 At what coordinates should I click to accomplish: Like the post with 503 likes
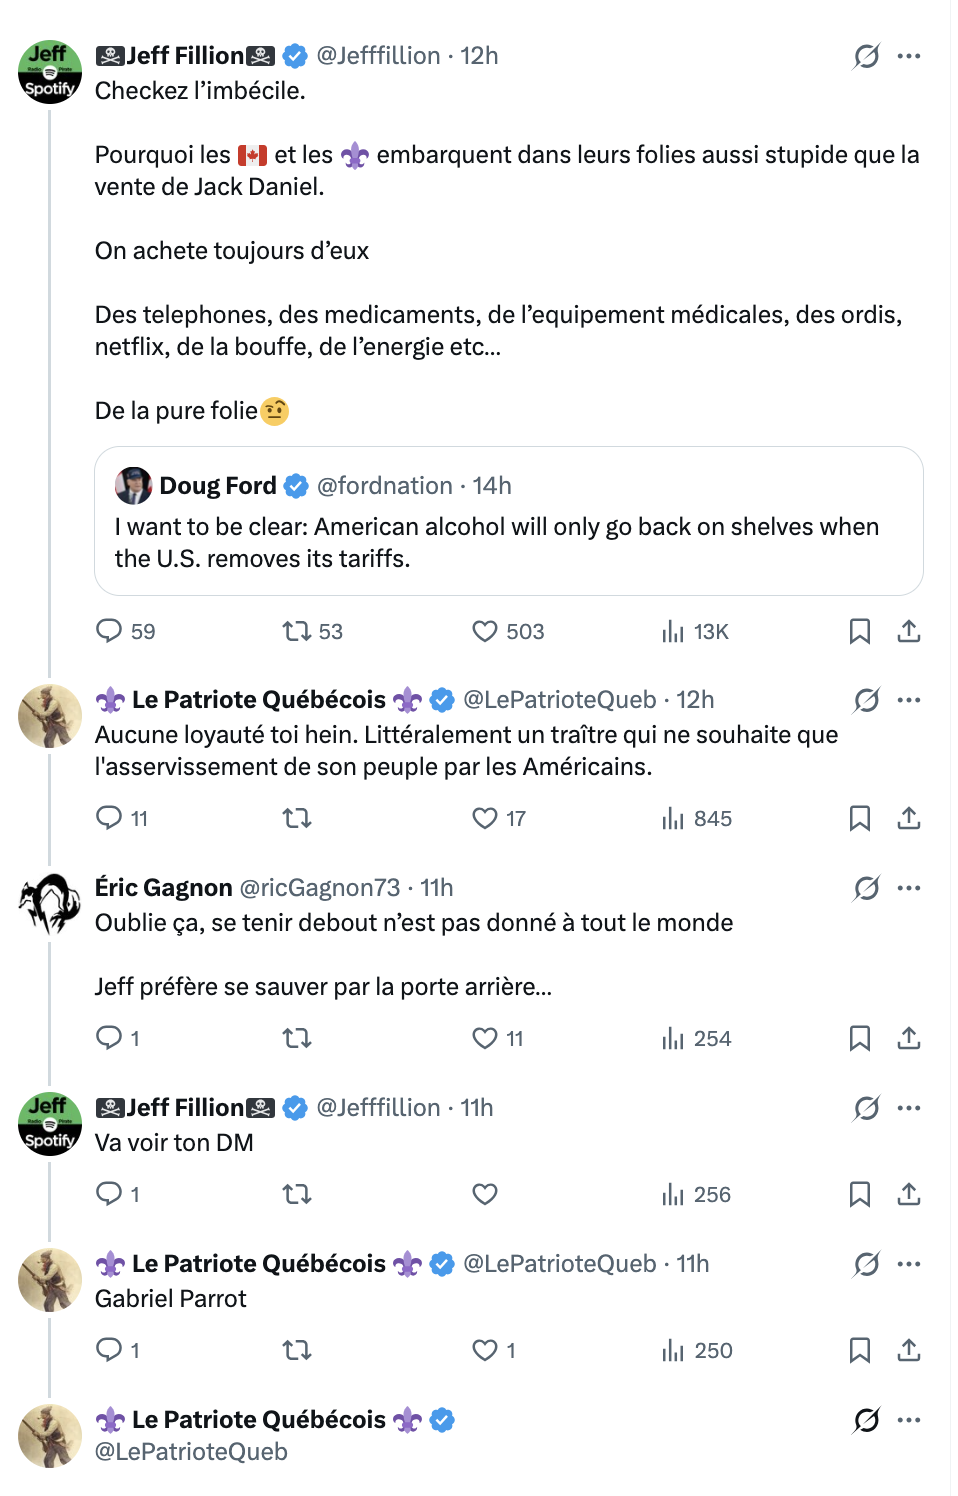coord(485,631)
